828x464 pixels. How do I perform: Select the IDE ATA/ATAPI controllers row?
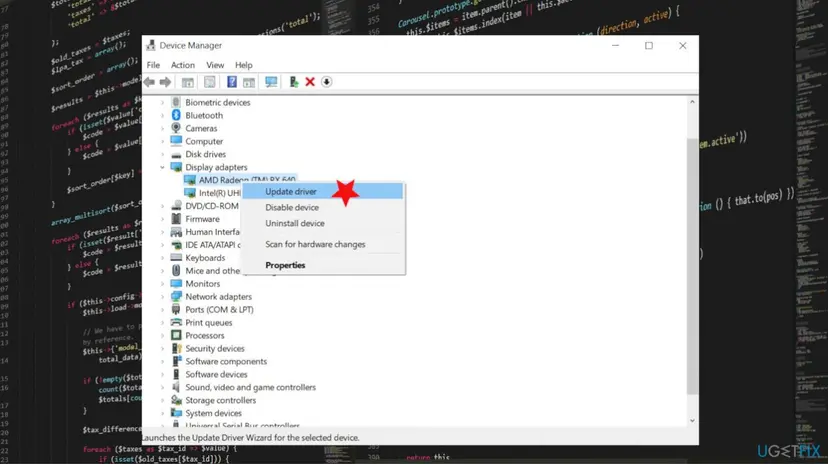click(x=212, y=245)
